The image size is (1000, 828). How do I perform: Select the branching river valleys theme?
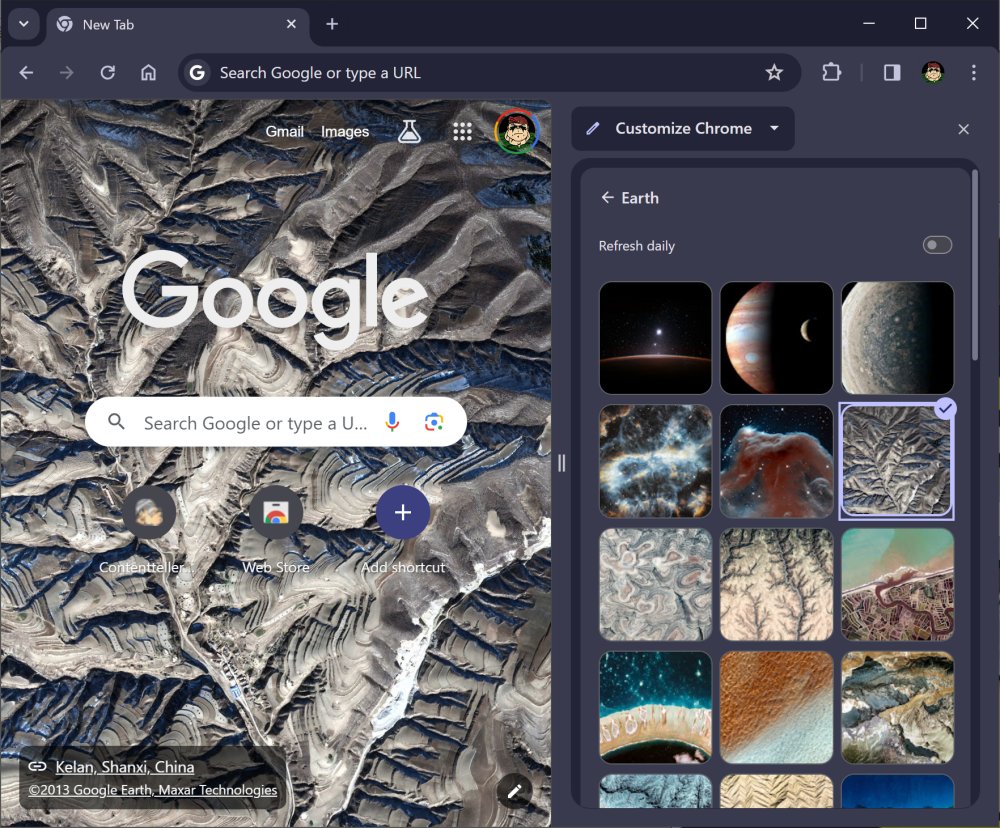click(776, 584)
